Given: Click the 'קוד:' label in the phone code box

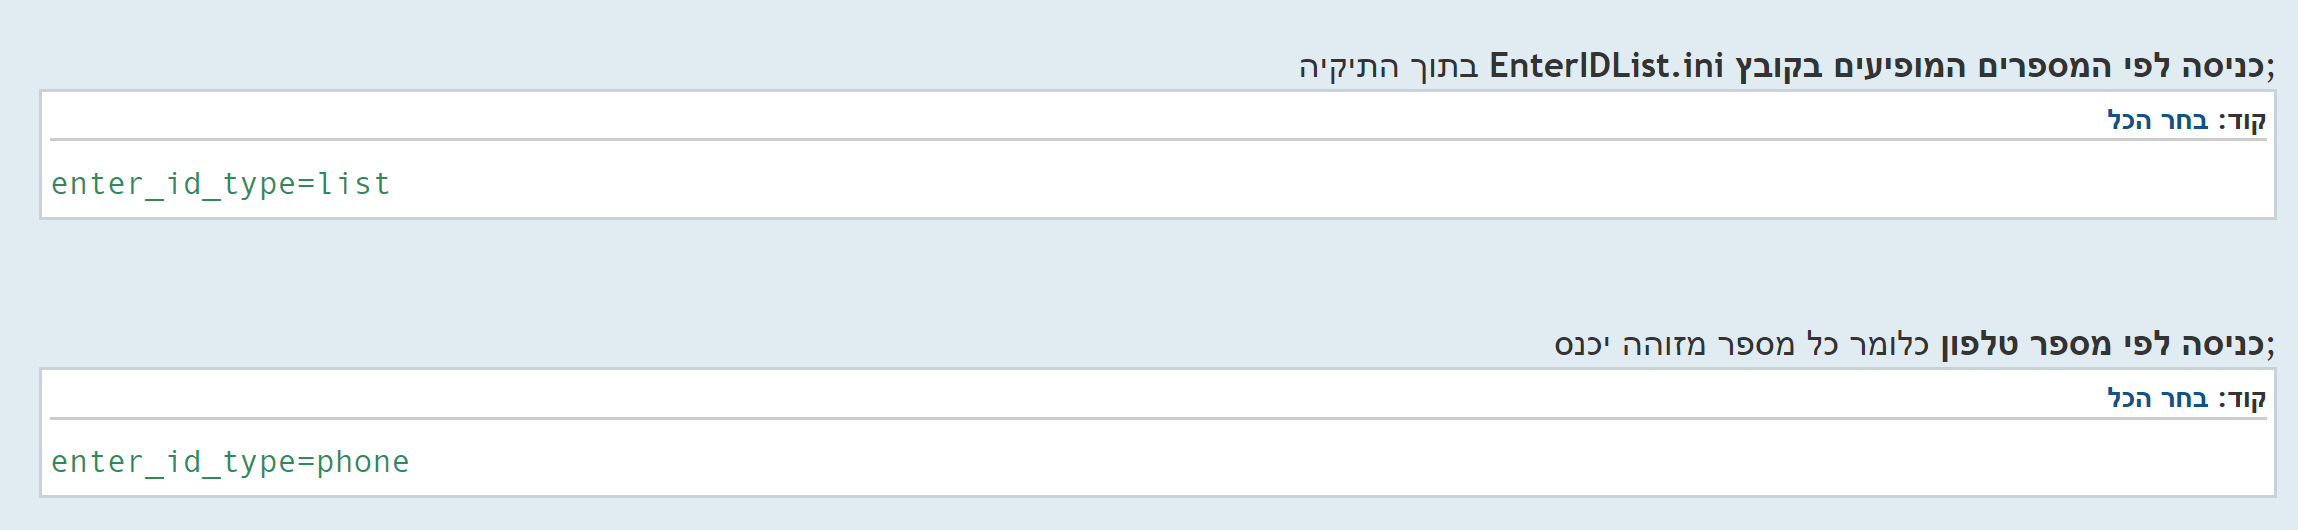Looking at the screenshot, I should tap(2242, 399).
